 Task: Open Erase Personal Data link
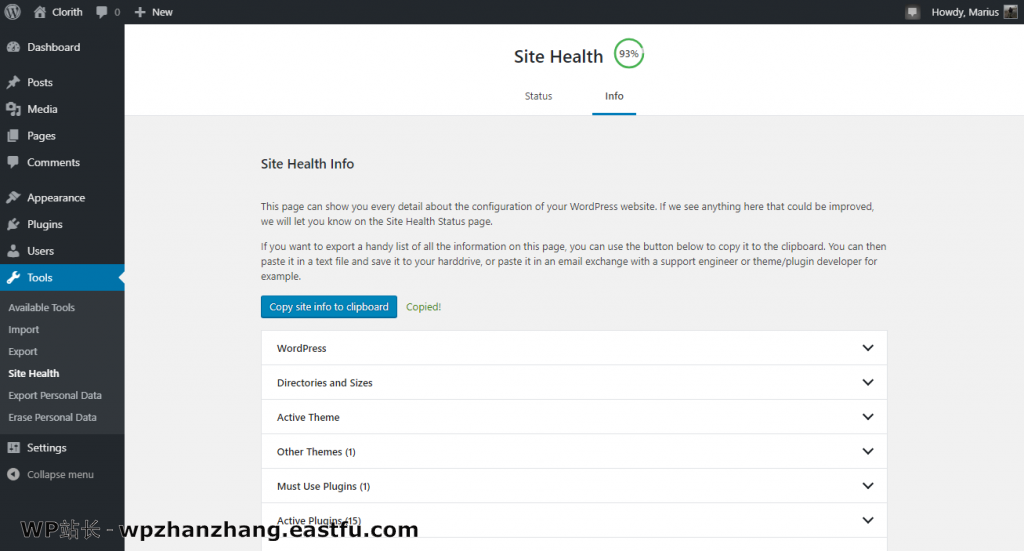pos(52,417)
